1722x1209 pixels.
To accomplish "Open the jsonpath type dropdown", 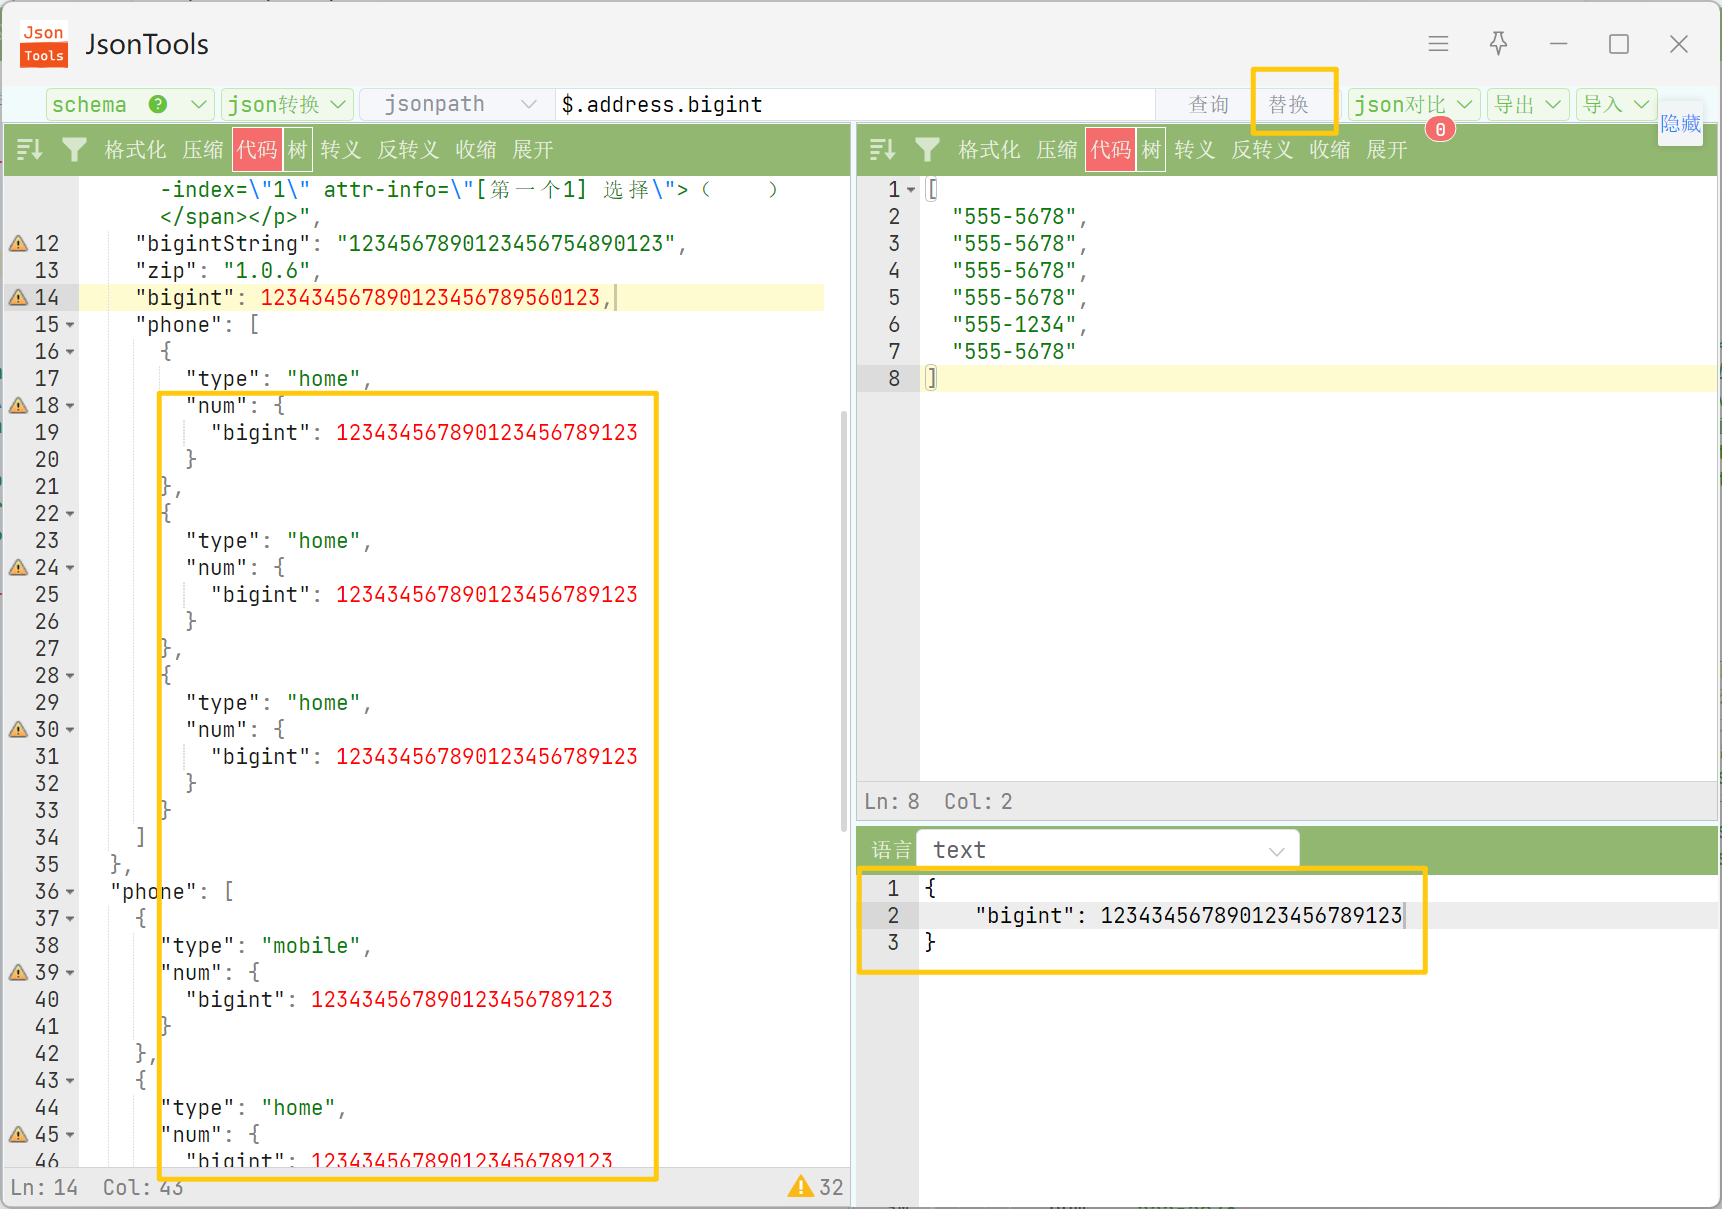I will tap(457, 104).
